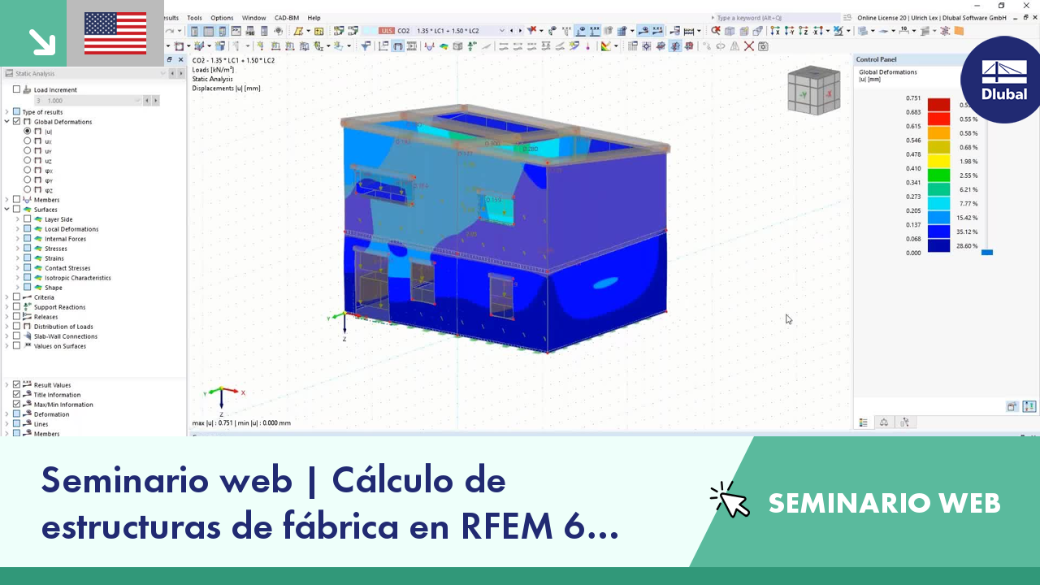Uncheck Global Deformations checkbox
This screenshot has width=1040, height=585.
click(x=17, y=122)
